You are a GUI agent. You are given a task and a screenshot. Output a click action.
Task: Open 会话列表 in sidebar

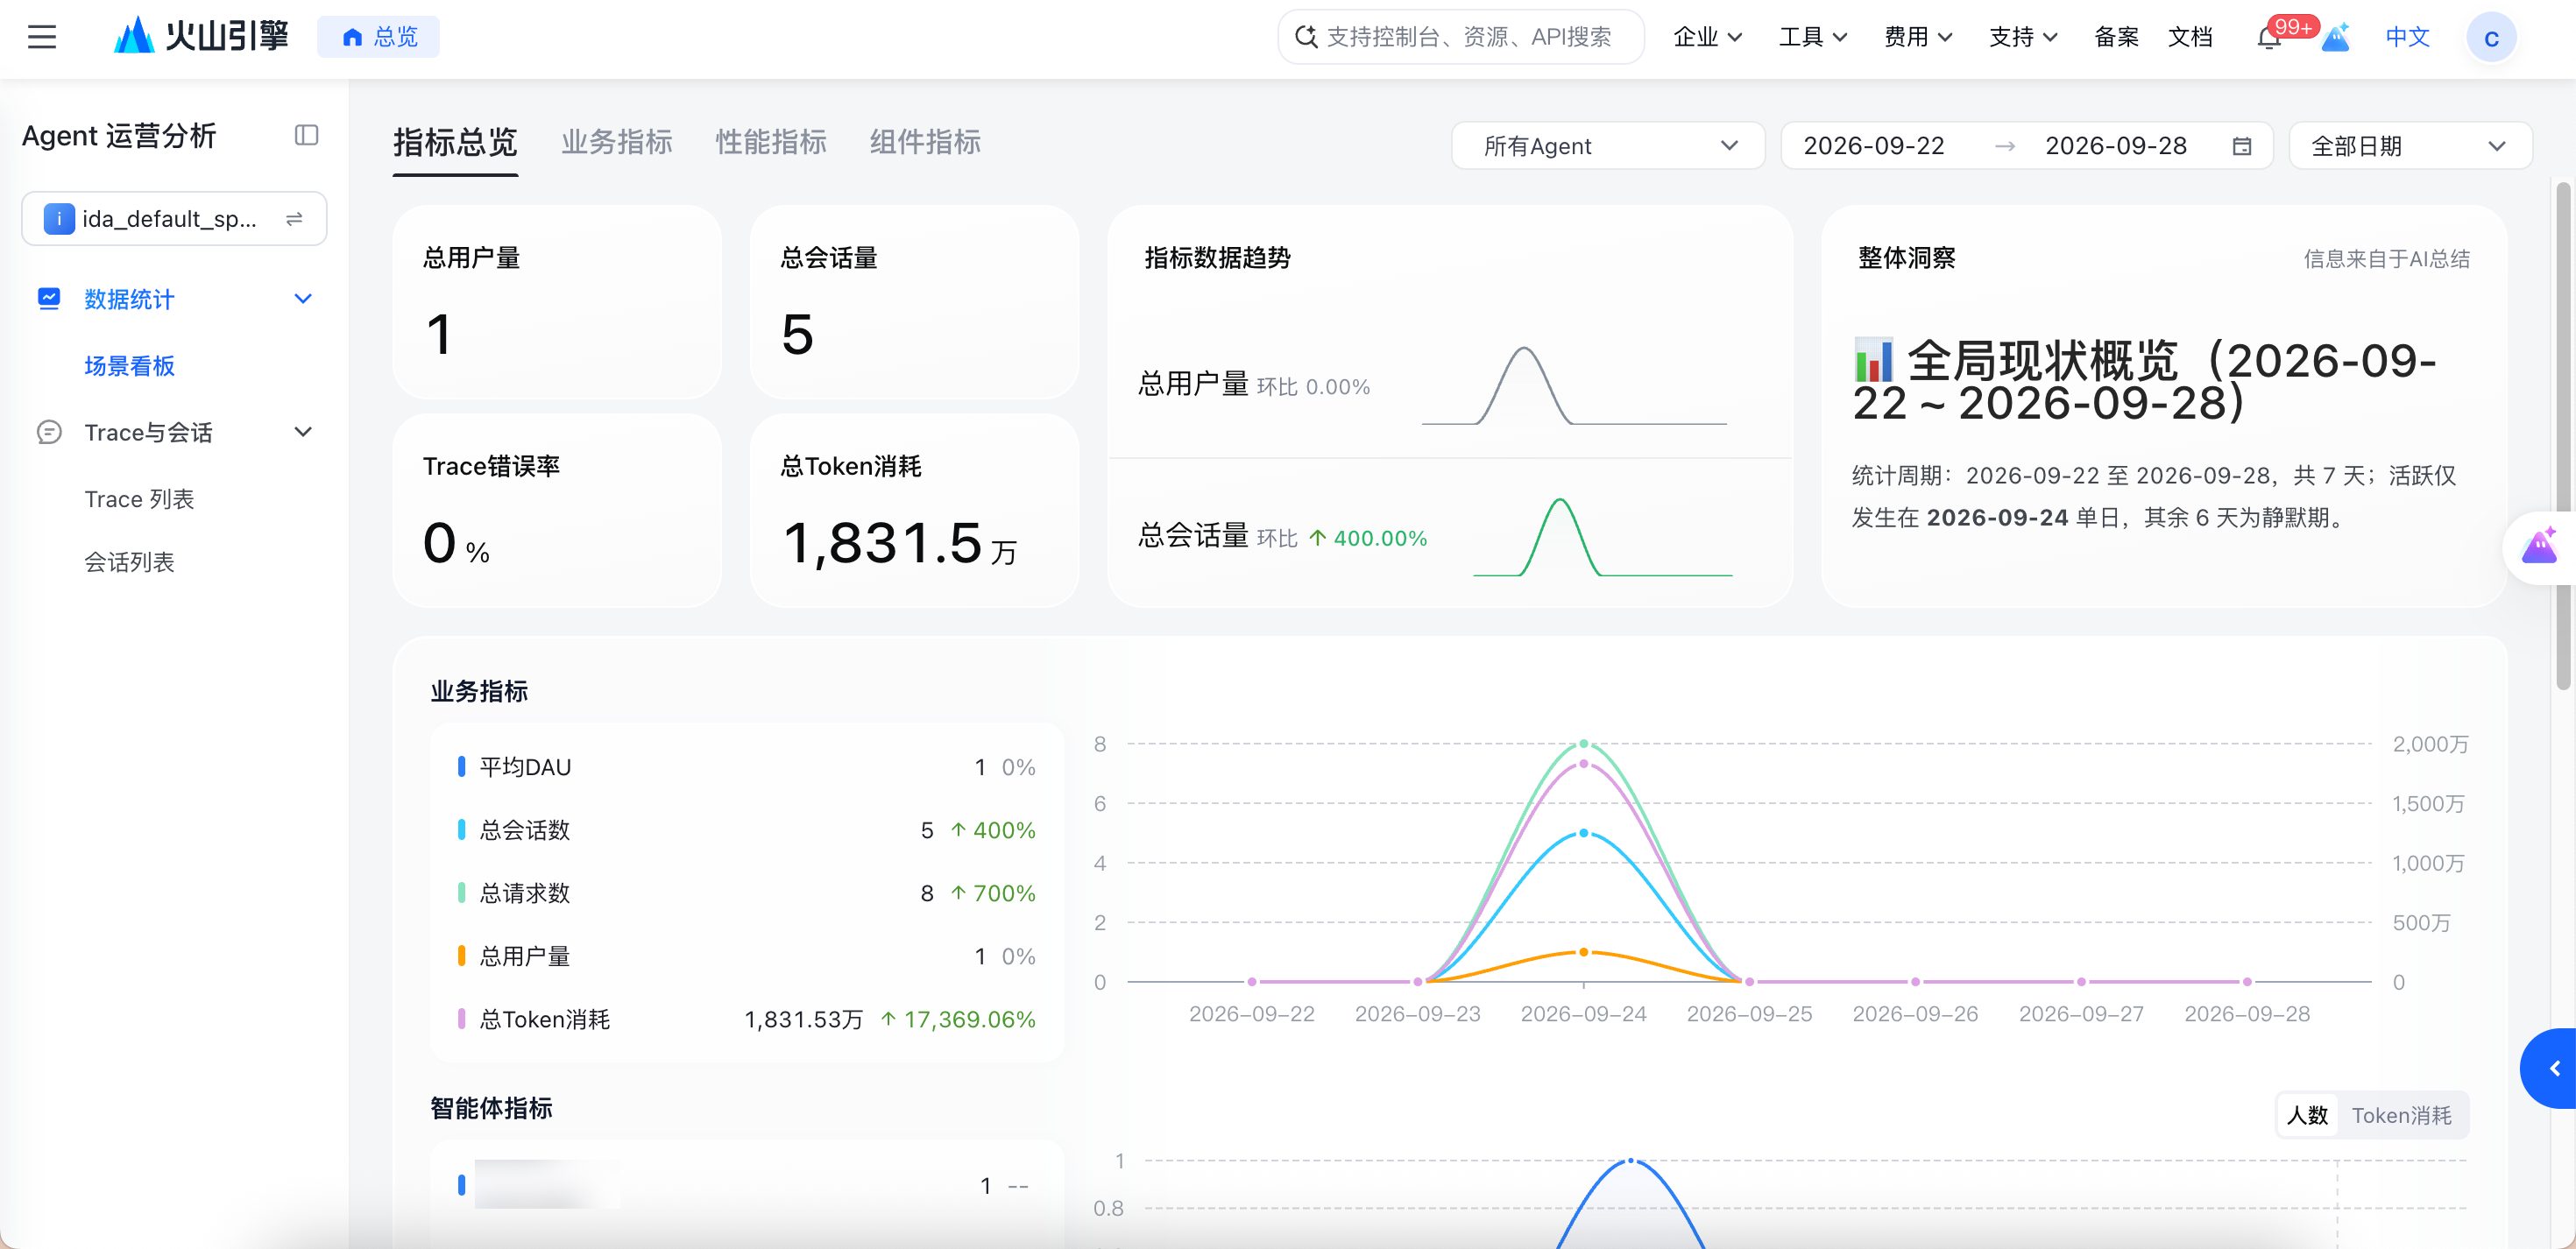[x=129, y=562]
